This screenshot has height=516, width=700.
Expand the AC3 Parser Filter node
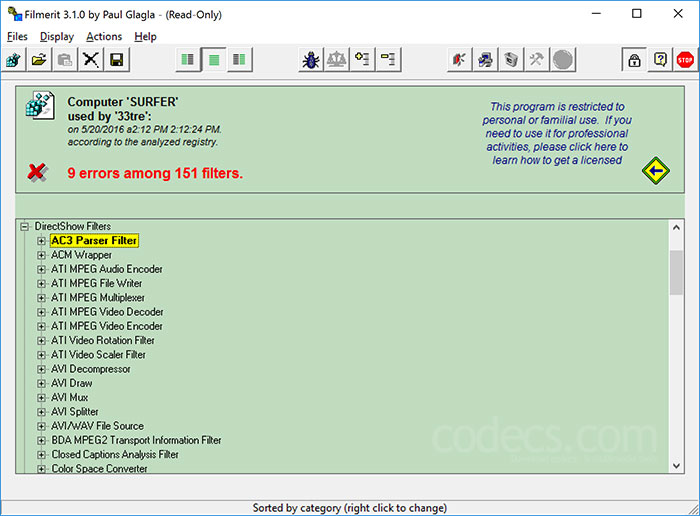(x=41, y=241)
